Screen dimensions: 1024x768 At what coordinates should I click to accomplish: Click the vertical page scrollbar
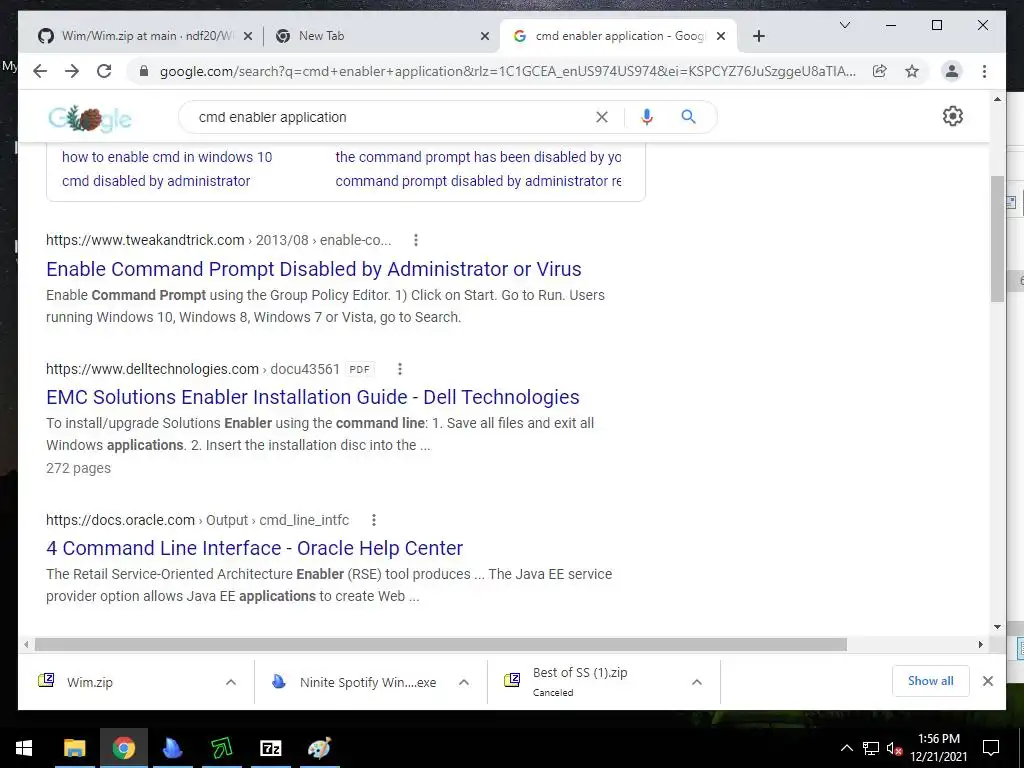997,238
